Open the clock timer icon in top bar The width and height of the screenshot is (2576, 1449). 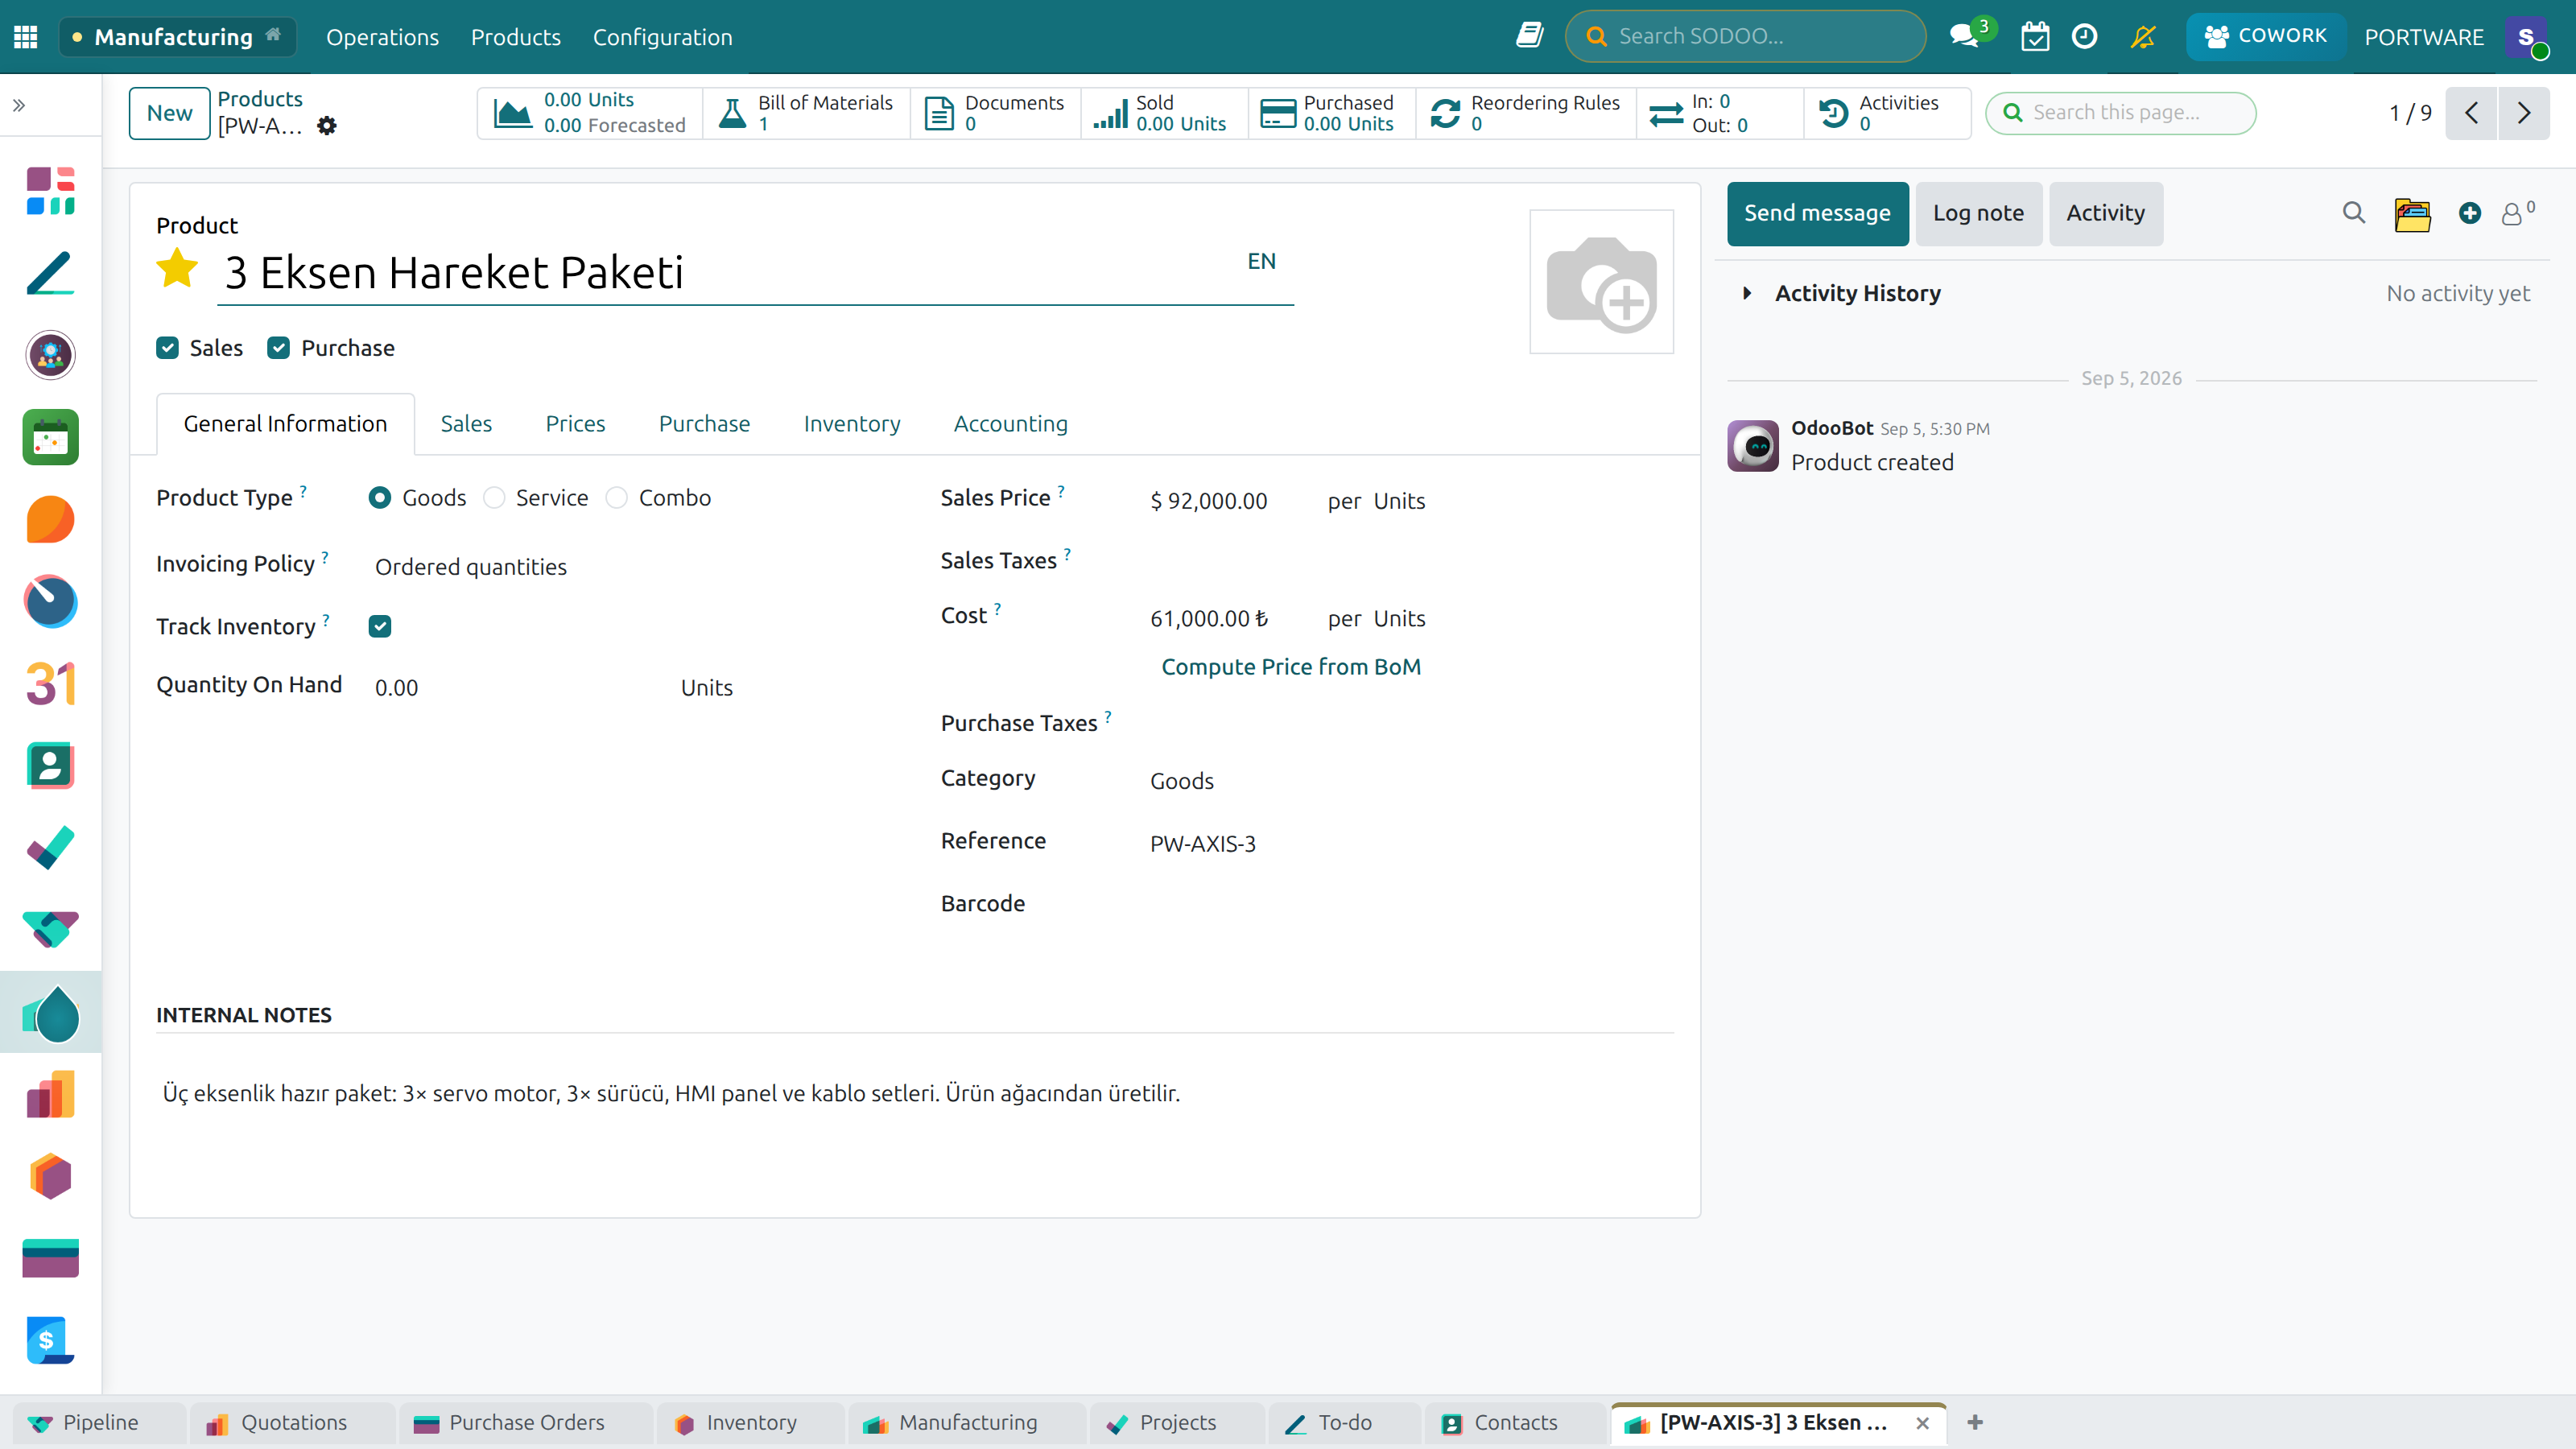pos(2084,37)
